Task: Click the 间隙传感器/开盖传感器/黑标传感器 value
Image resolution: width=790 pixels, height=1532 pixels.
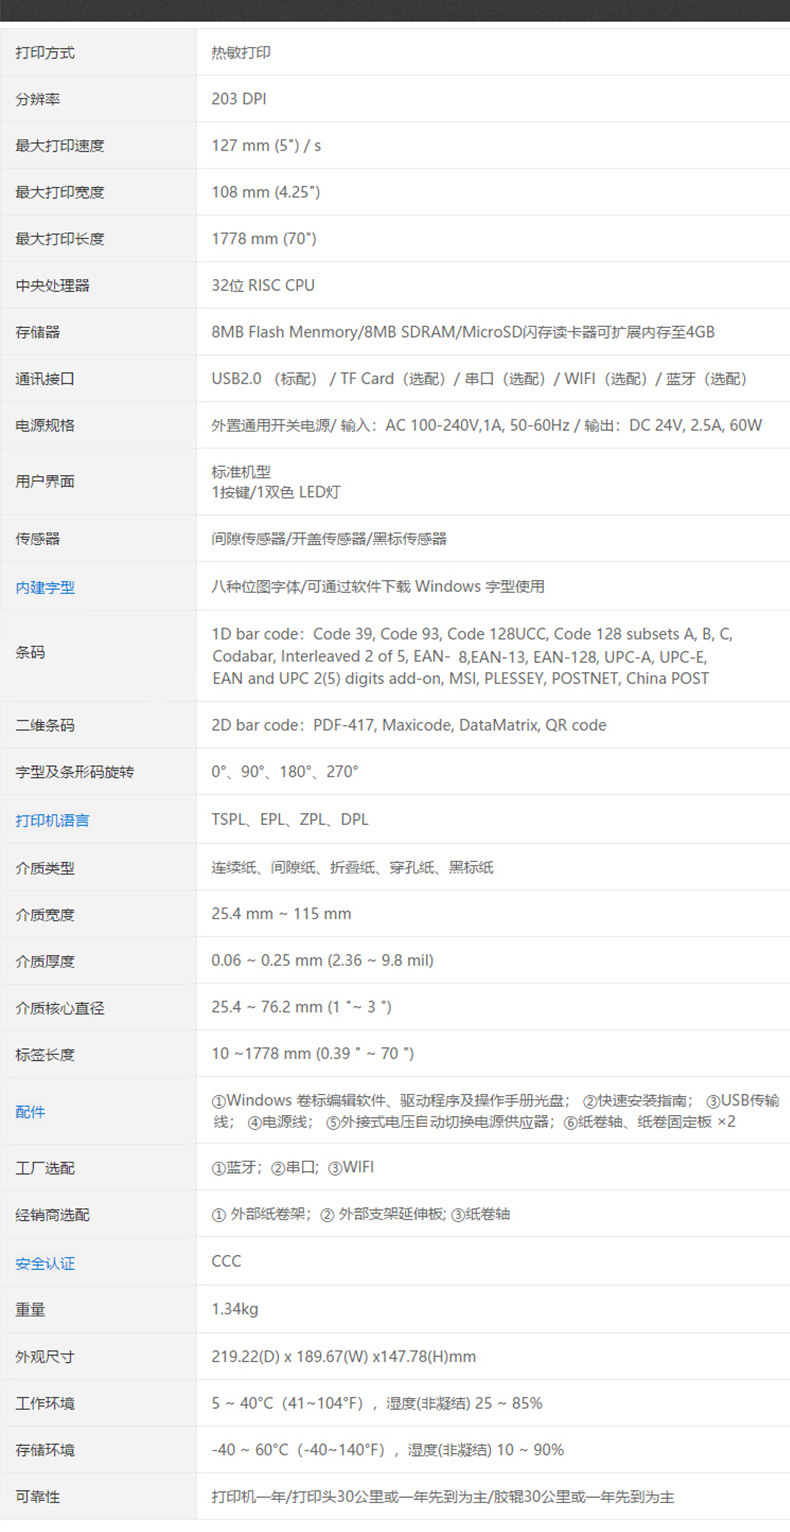Action: pos(329,539)
